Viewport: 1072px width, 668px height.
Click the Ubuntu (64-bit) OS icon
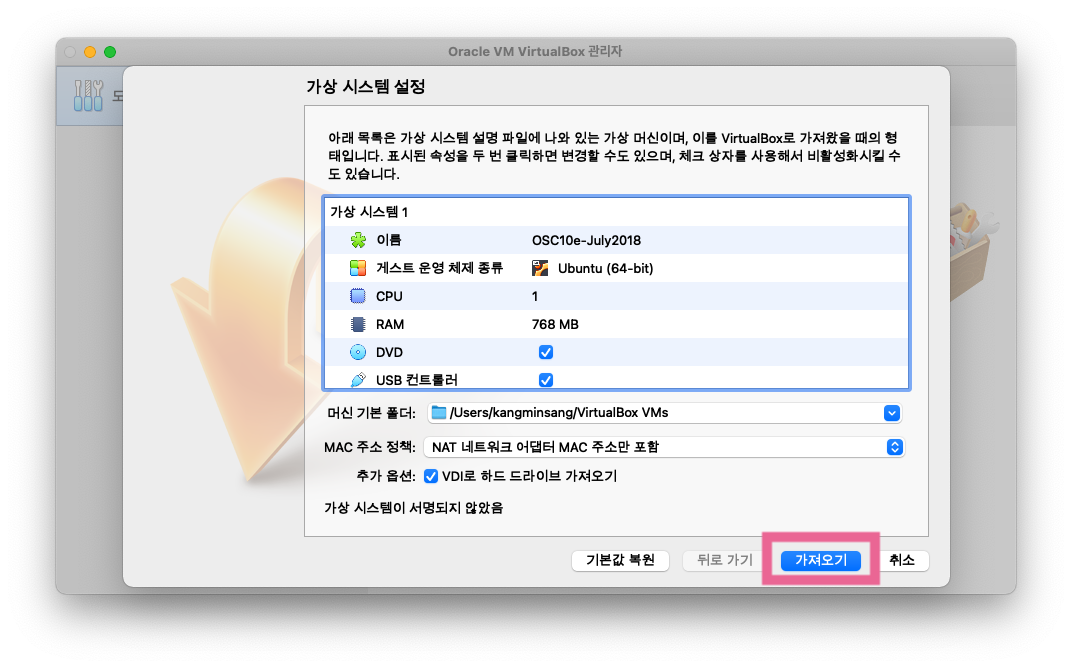tap(540, 268)
